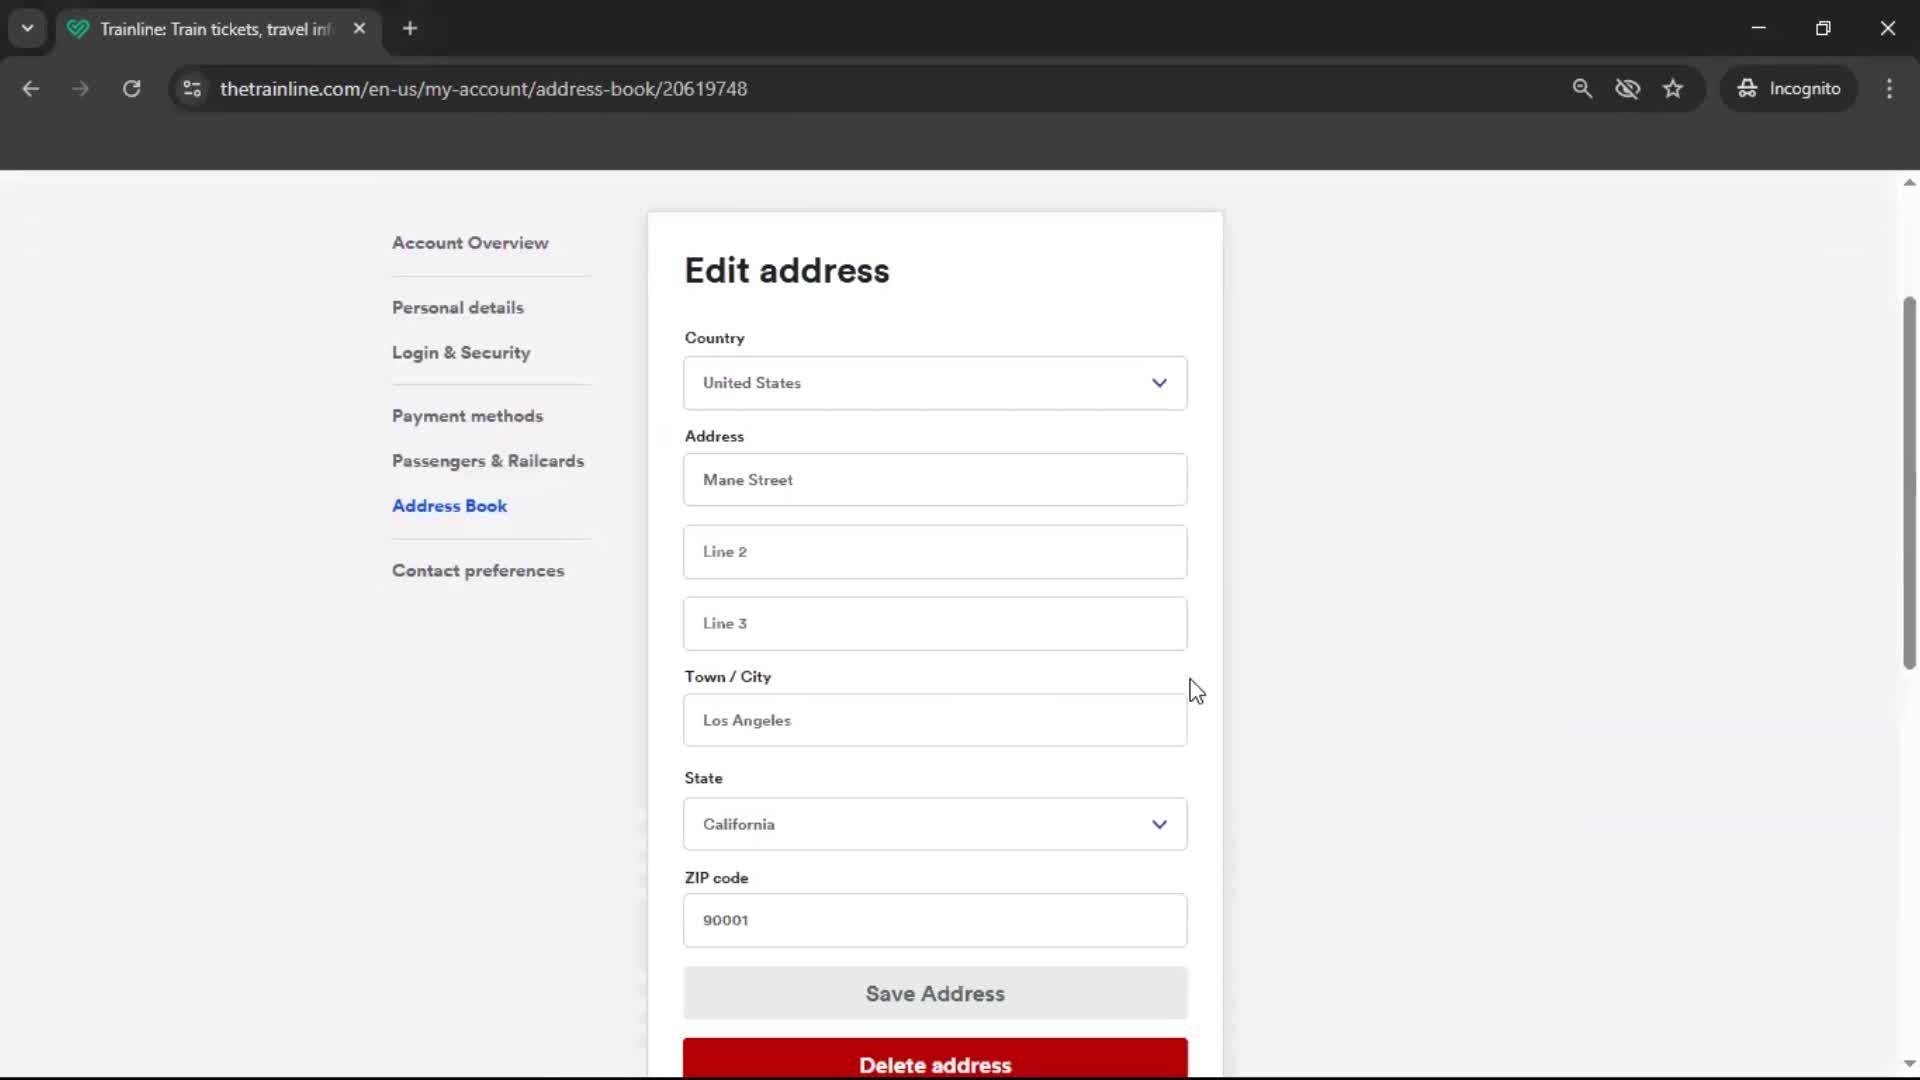This screenshot has width=1920, height=1080.
Task: Open the Personal details sidebar link
Action: click(x=457, y=307)
